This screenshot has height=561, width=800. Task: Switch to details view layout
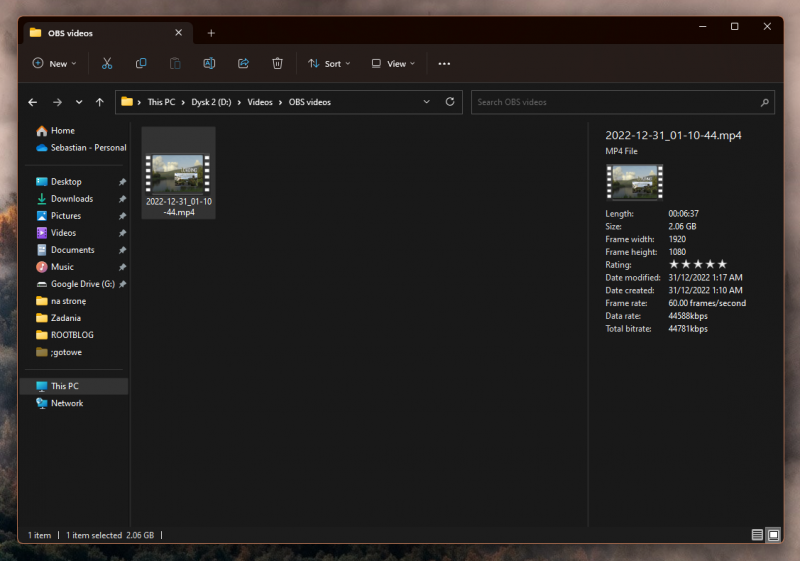coord(757,535)
